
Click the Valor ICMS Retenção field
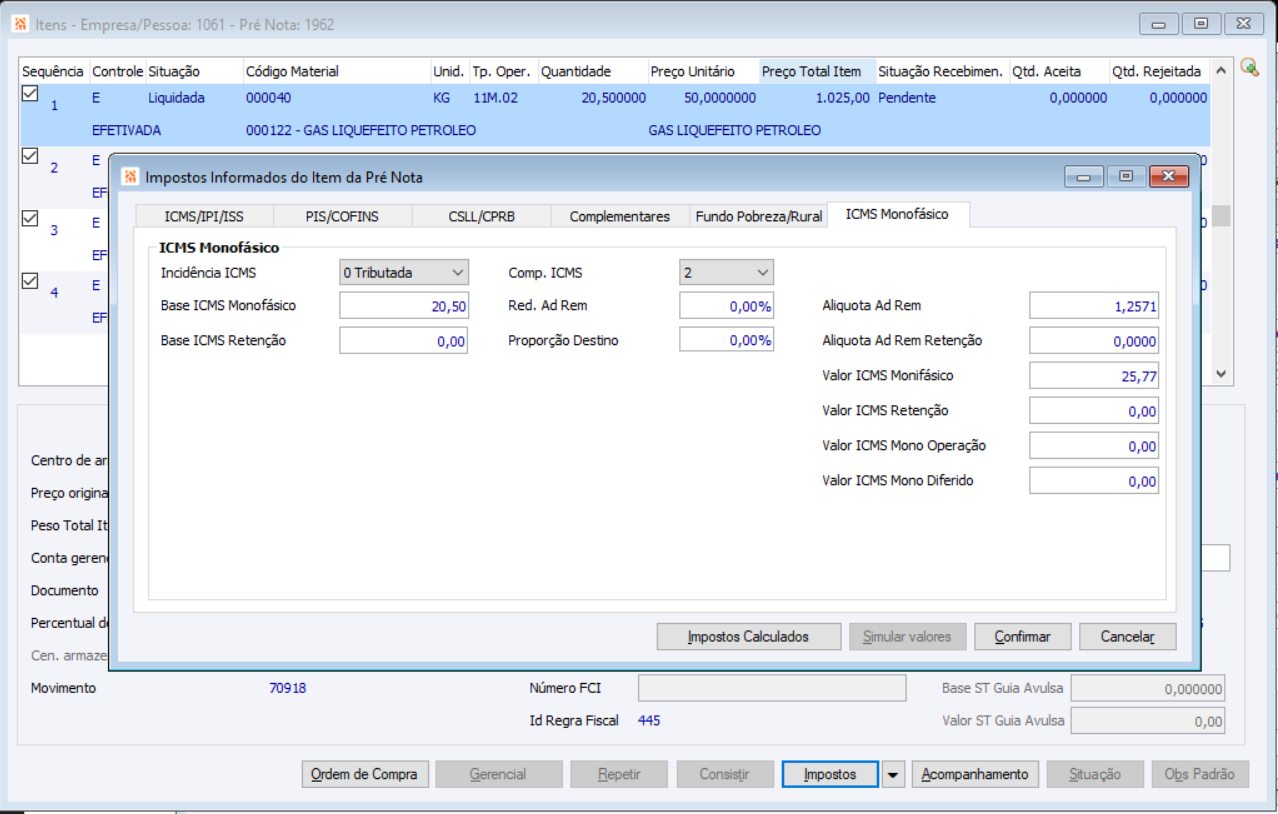[1094, 411]
